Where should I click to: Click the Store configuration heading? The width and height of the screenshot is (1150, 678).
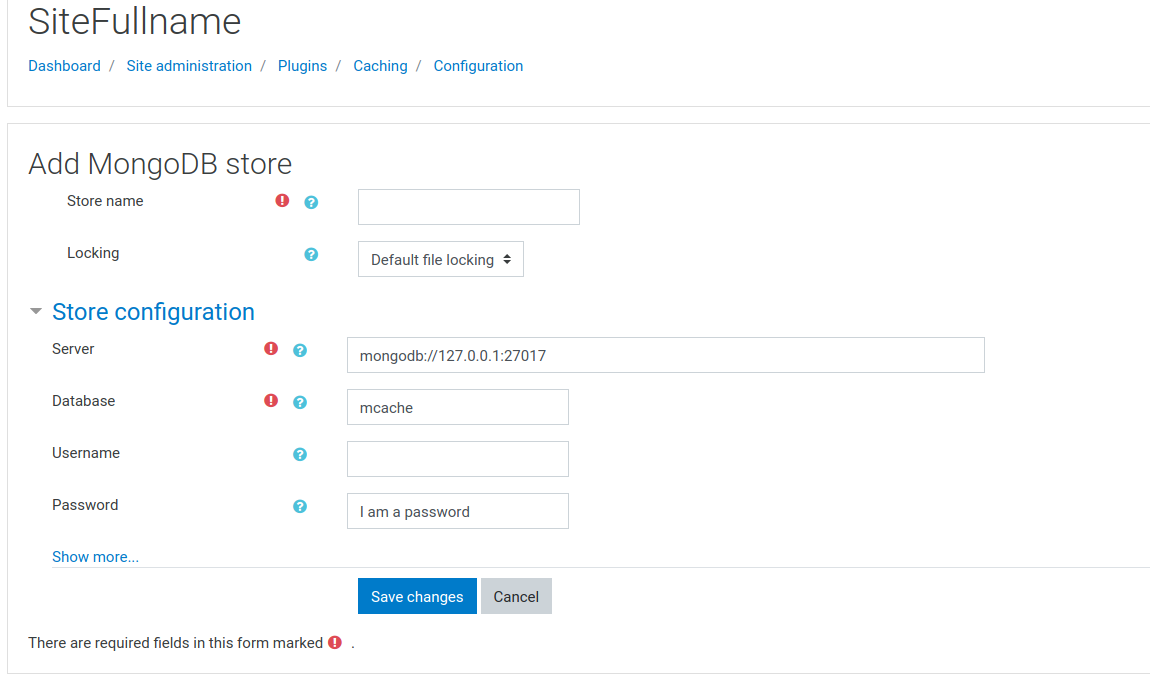point(153,312)
